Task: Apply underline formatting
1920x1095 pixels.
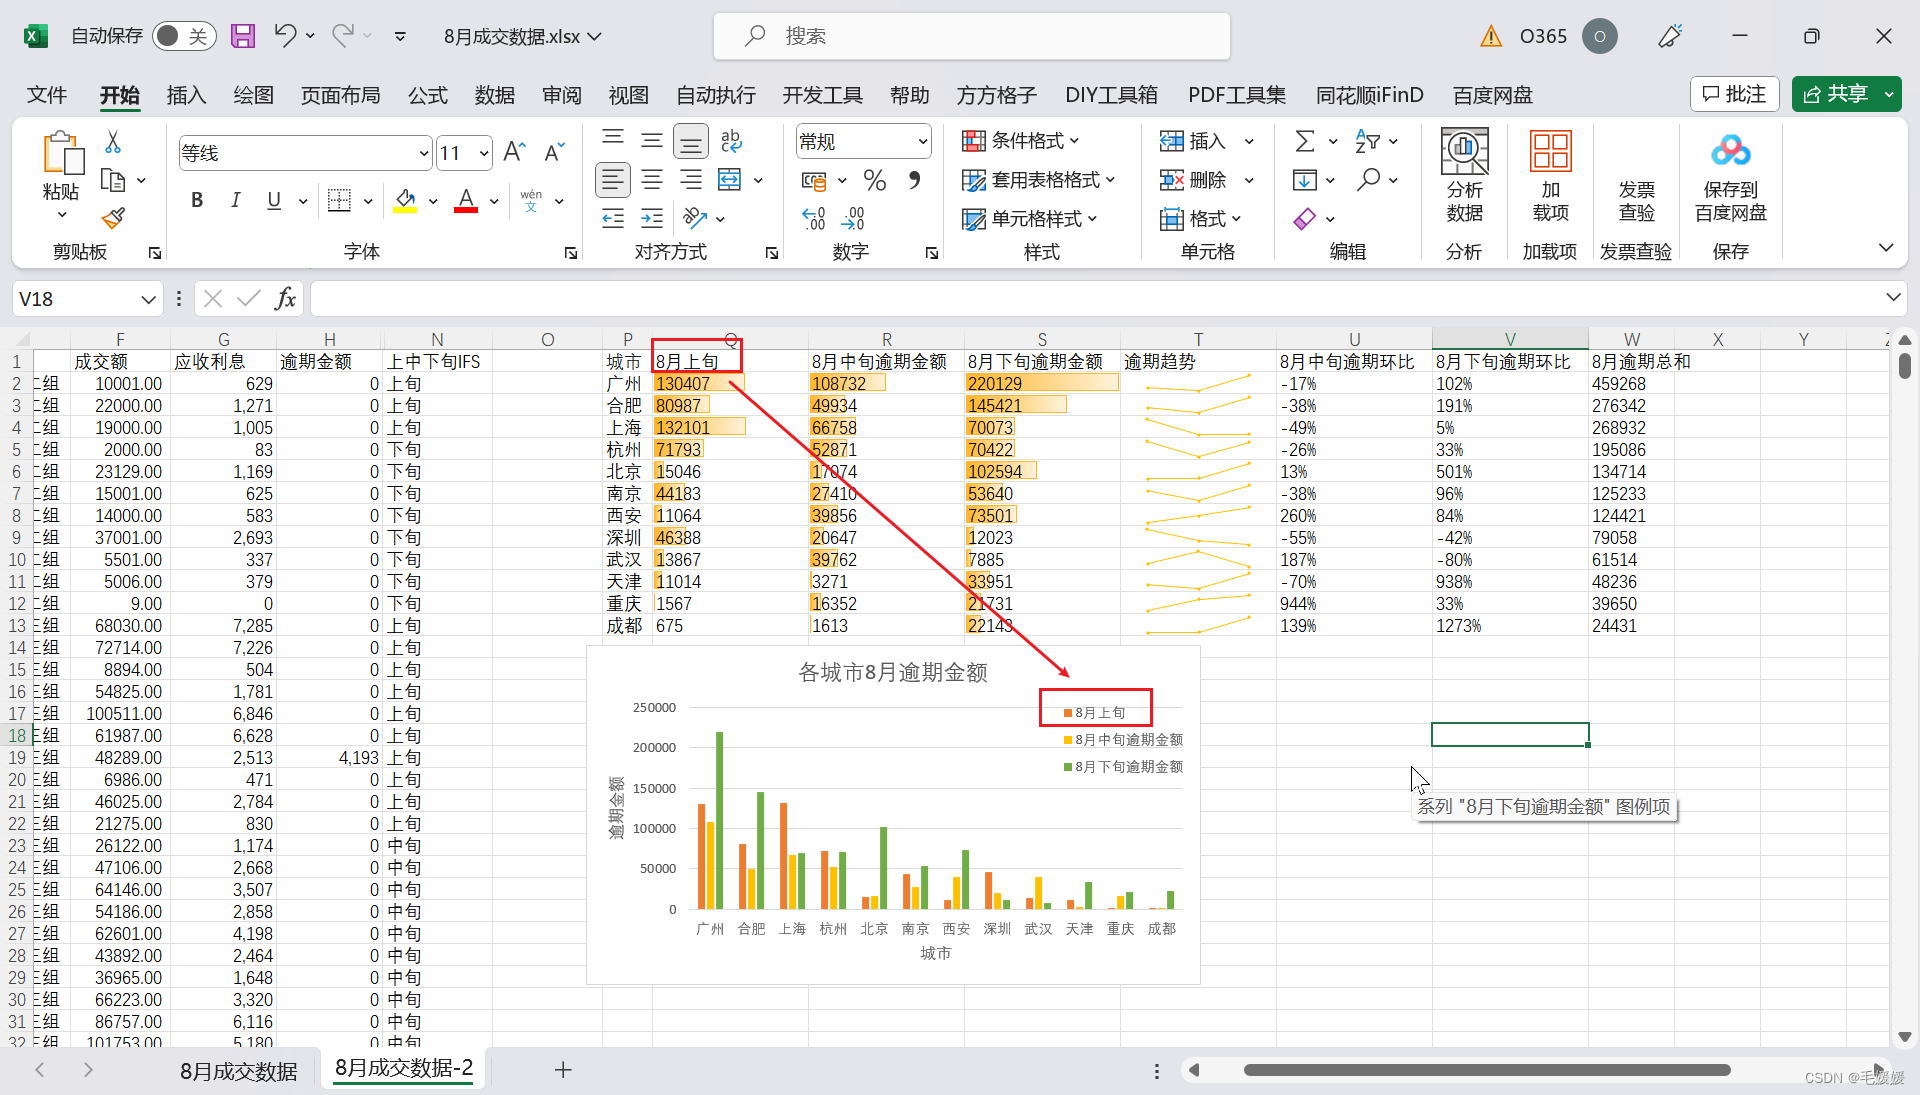Action: pyautogui.click(x=274, y=200)
